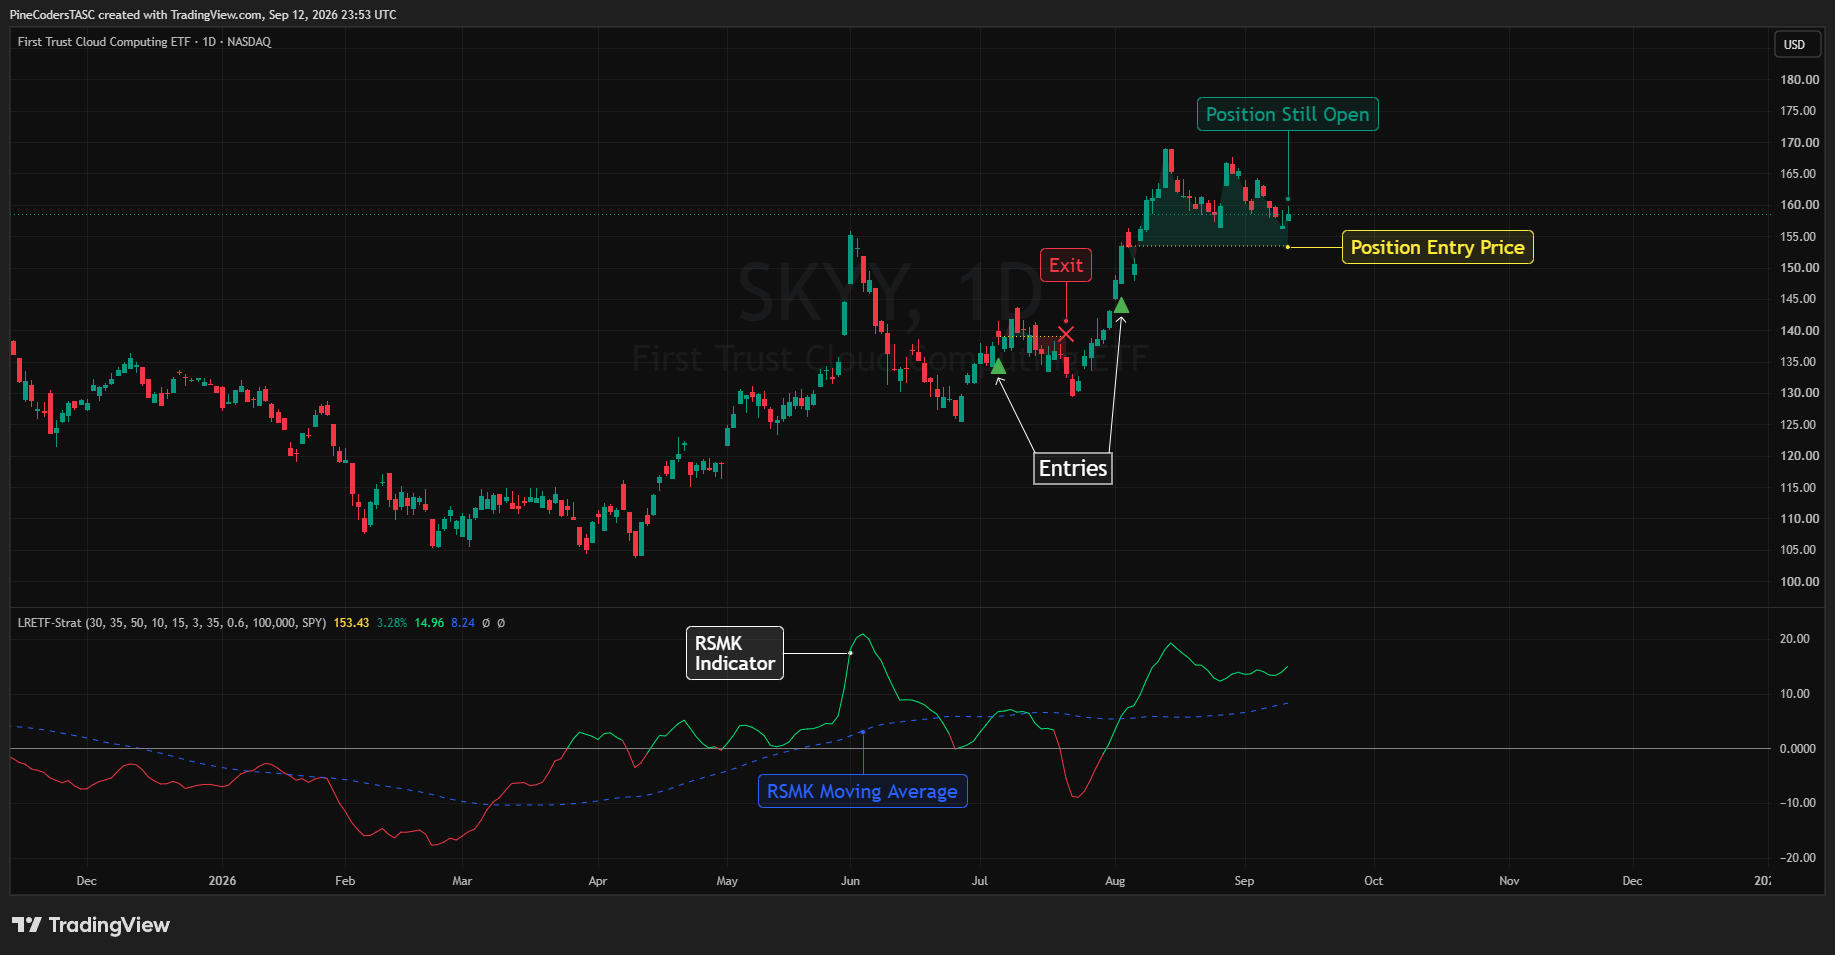The image size is (1835, 955).
Task: Click the red X exit marker
Action: click(1066, 333)
